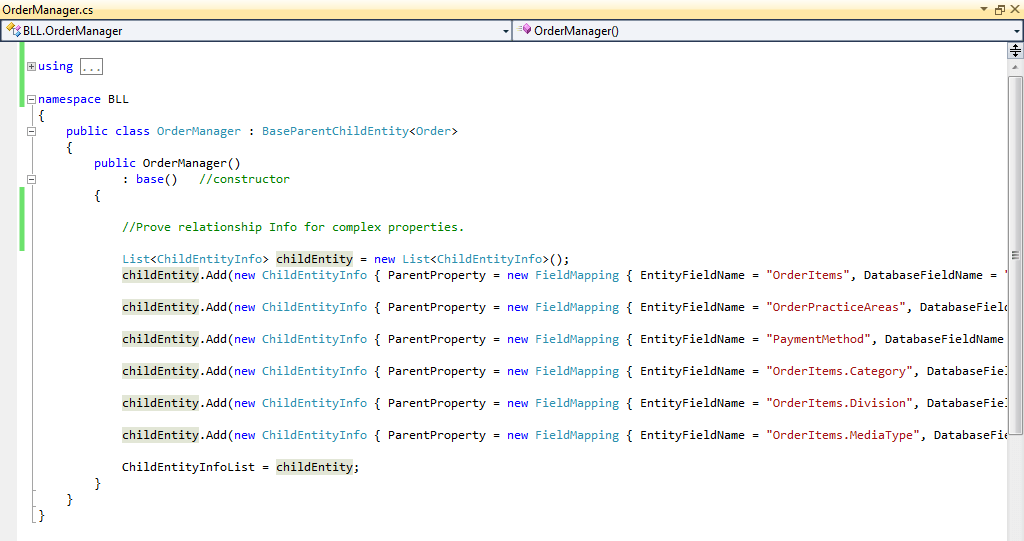This screenshot has height=541, width=1024.
Task: Click the "PaymentMethod" string literal
Action: click(x=817, y=339)
